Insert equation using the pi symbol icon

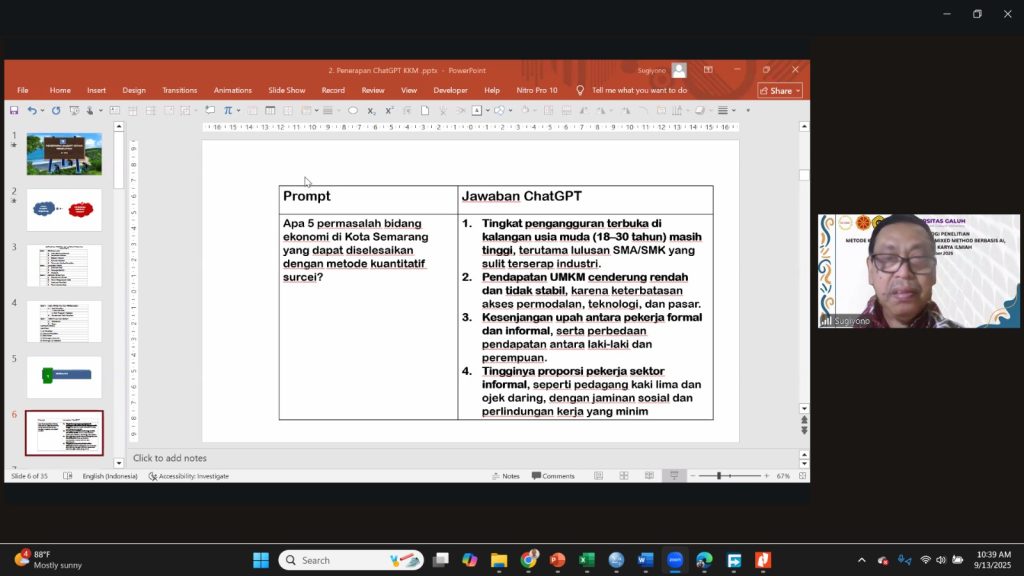(x=227, y=110)
